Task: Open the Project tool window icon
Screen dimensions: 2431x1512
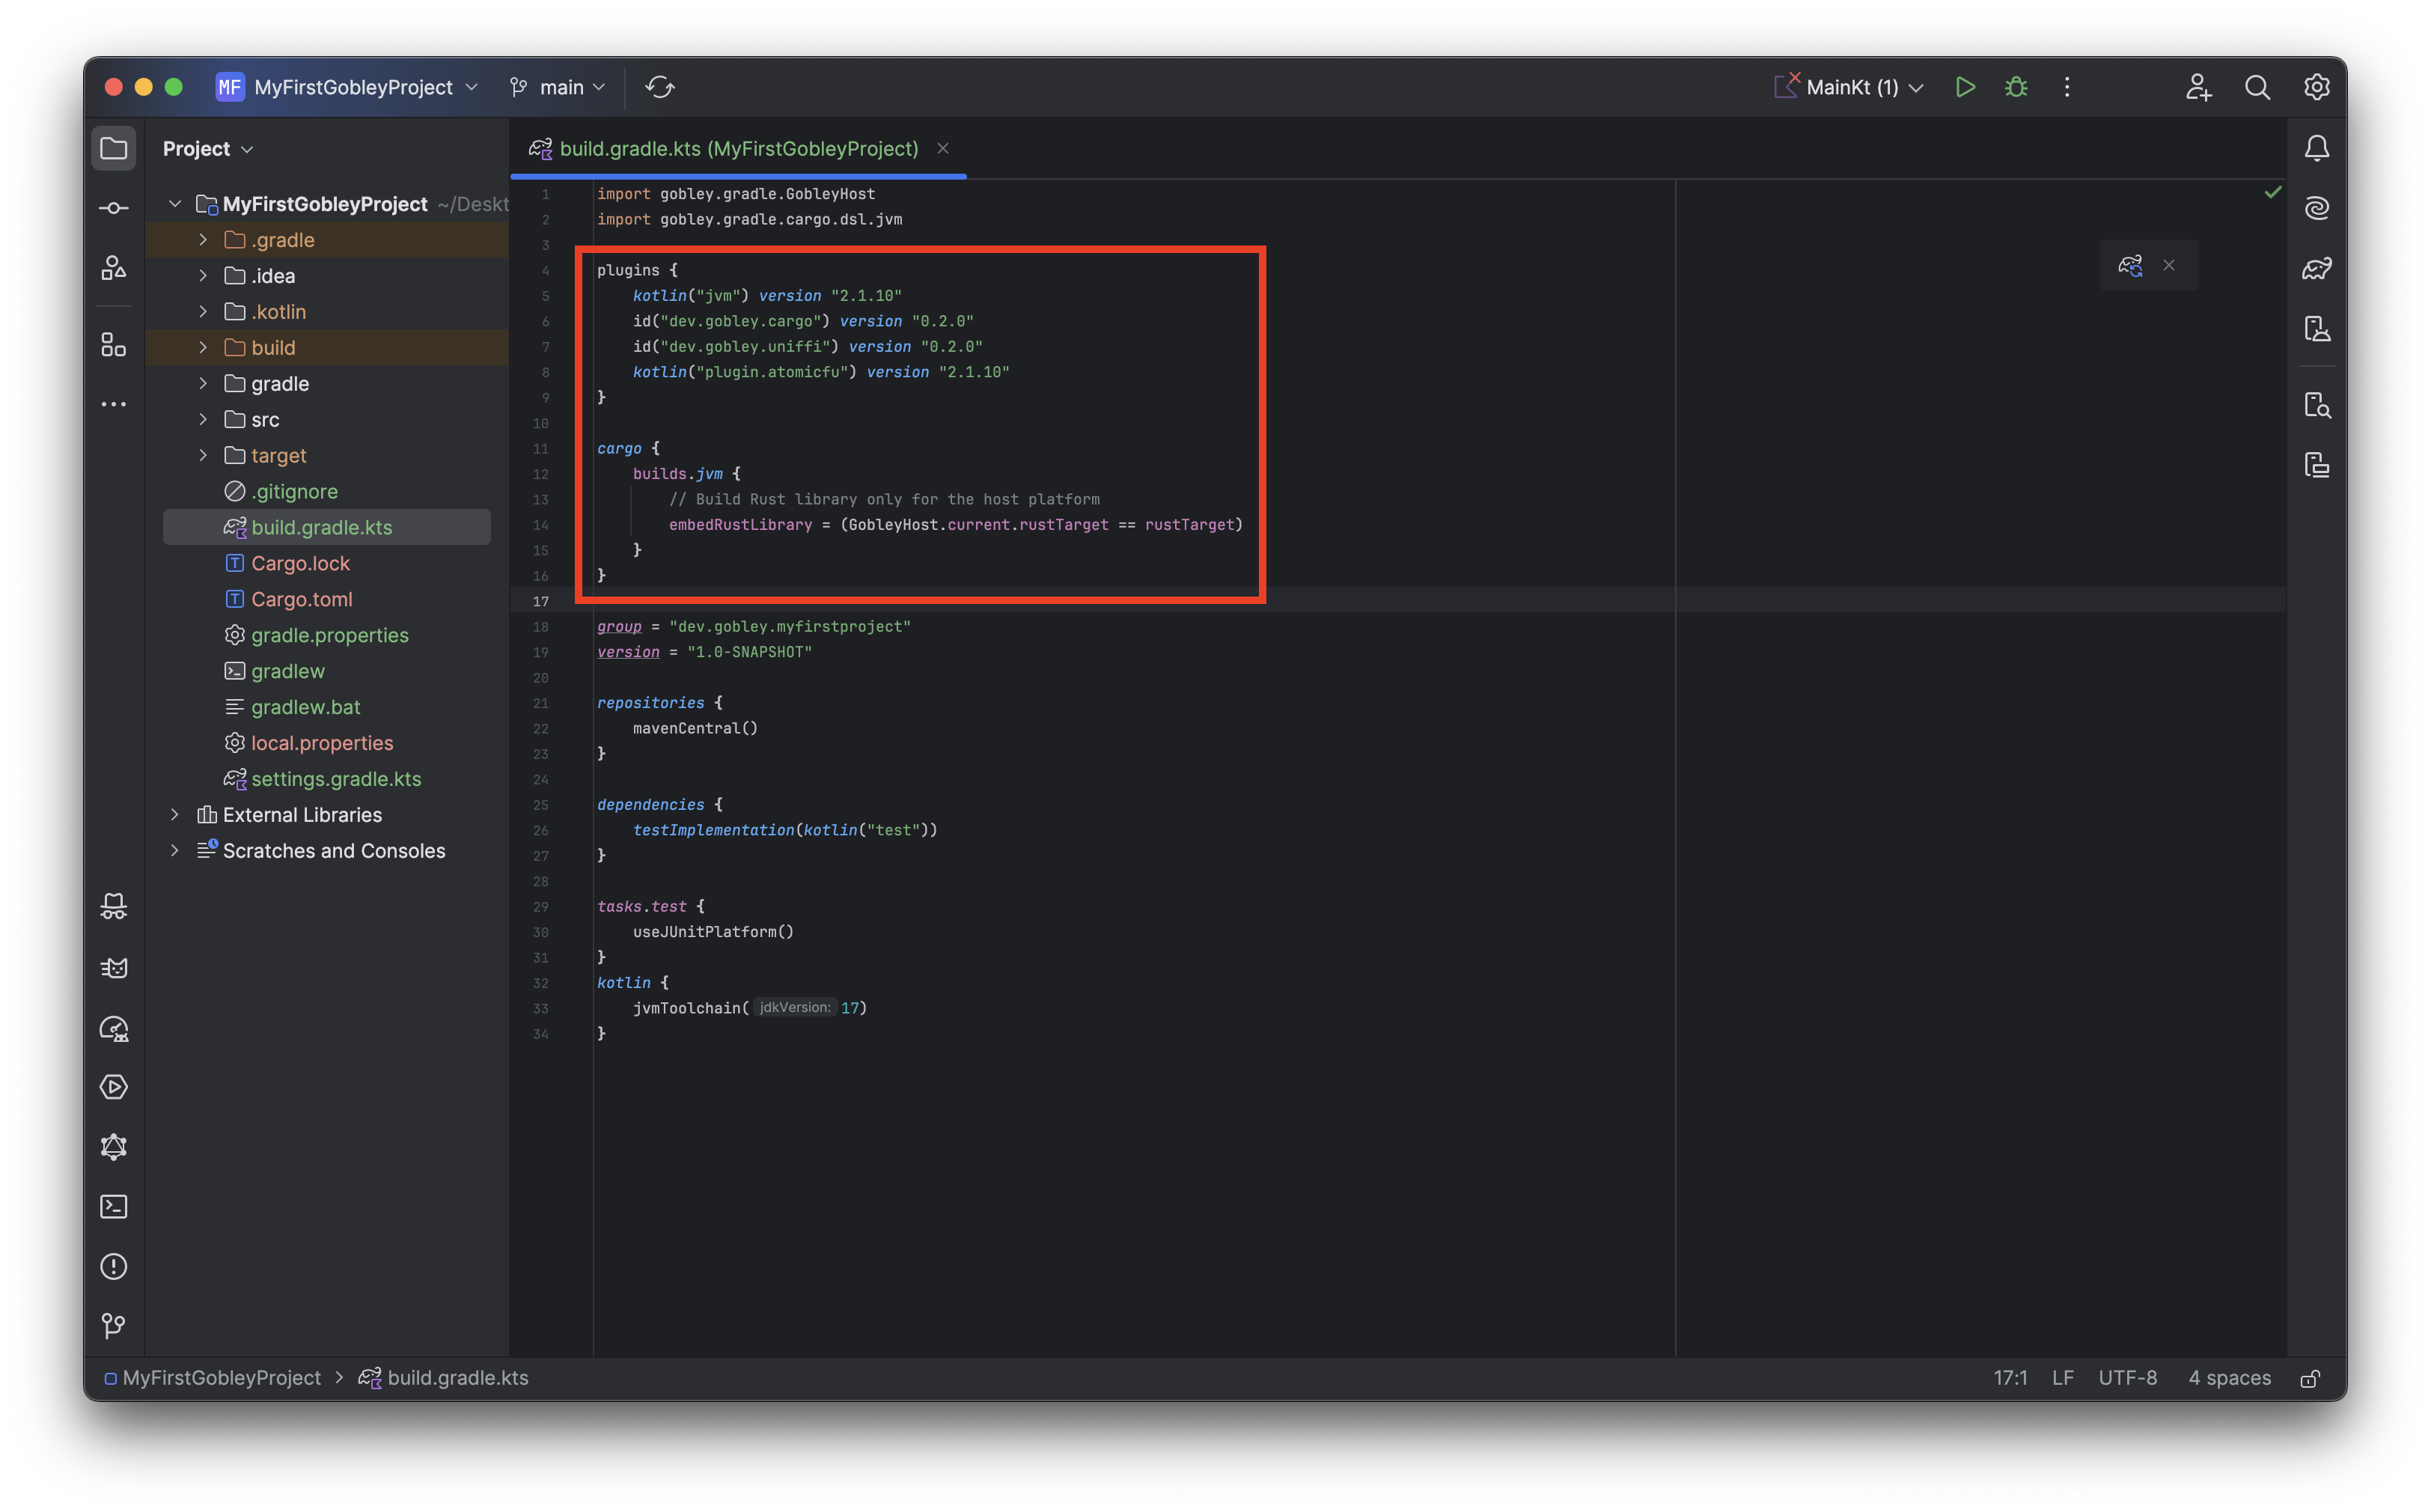Action: [114, 148]
